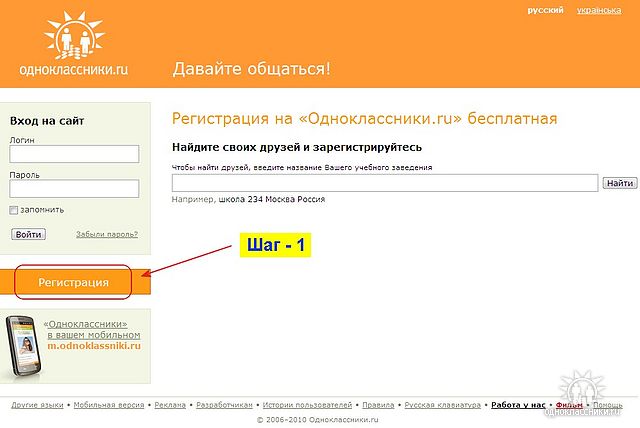
Task: Click the Давайте общаться! slogan
Action: pyautogui.click(x=251, y=69)
